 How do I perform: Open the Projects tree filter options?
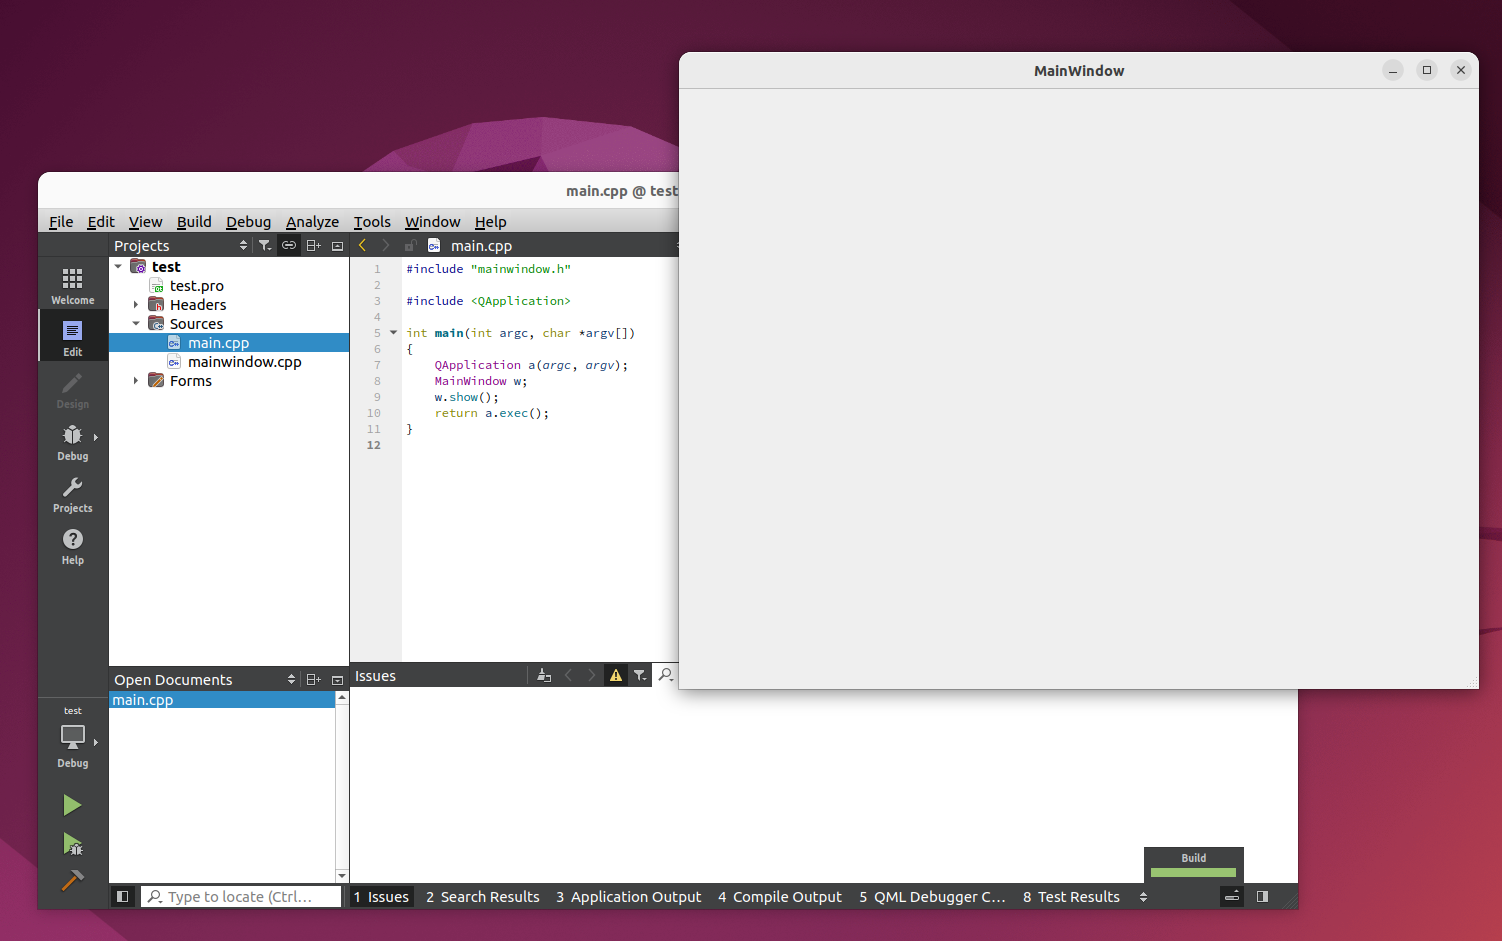pos(264,245)
